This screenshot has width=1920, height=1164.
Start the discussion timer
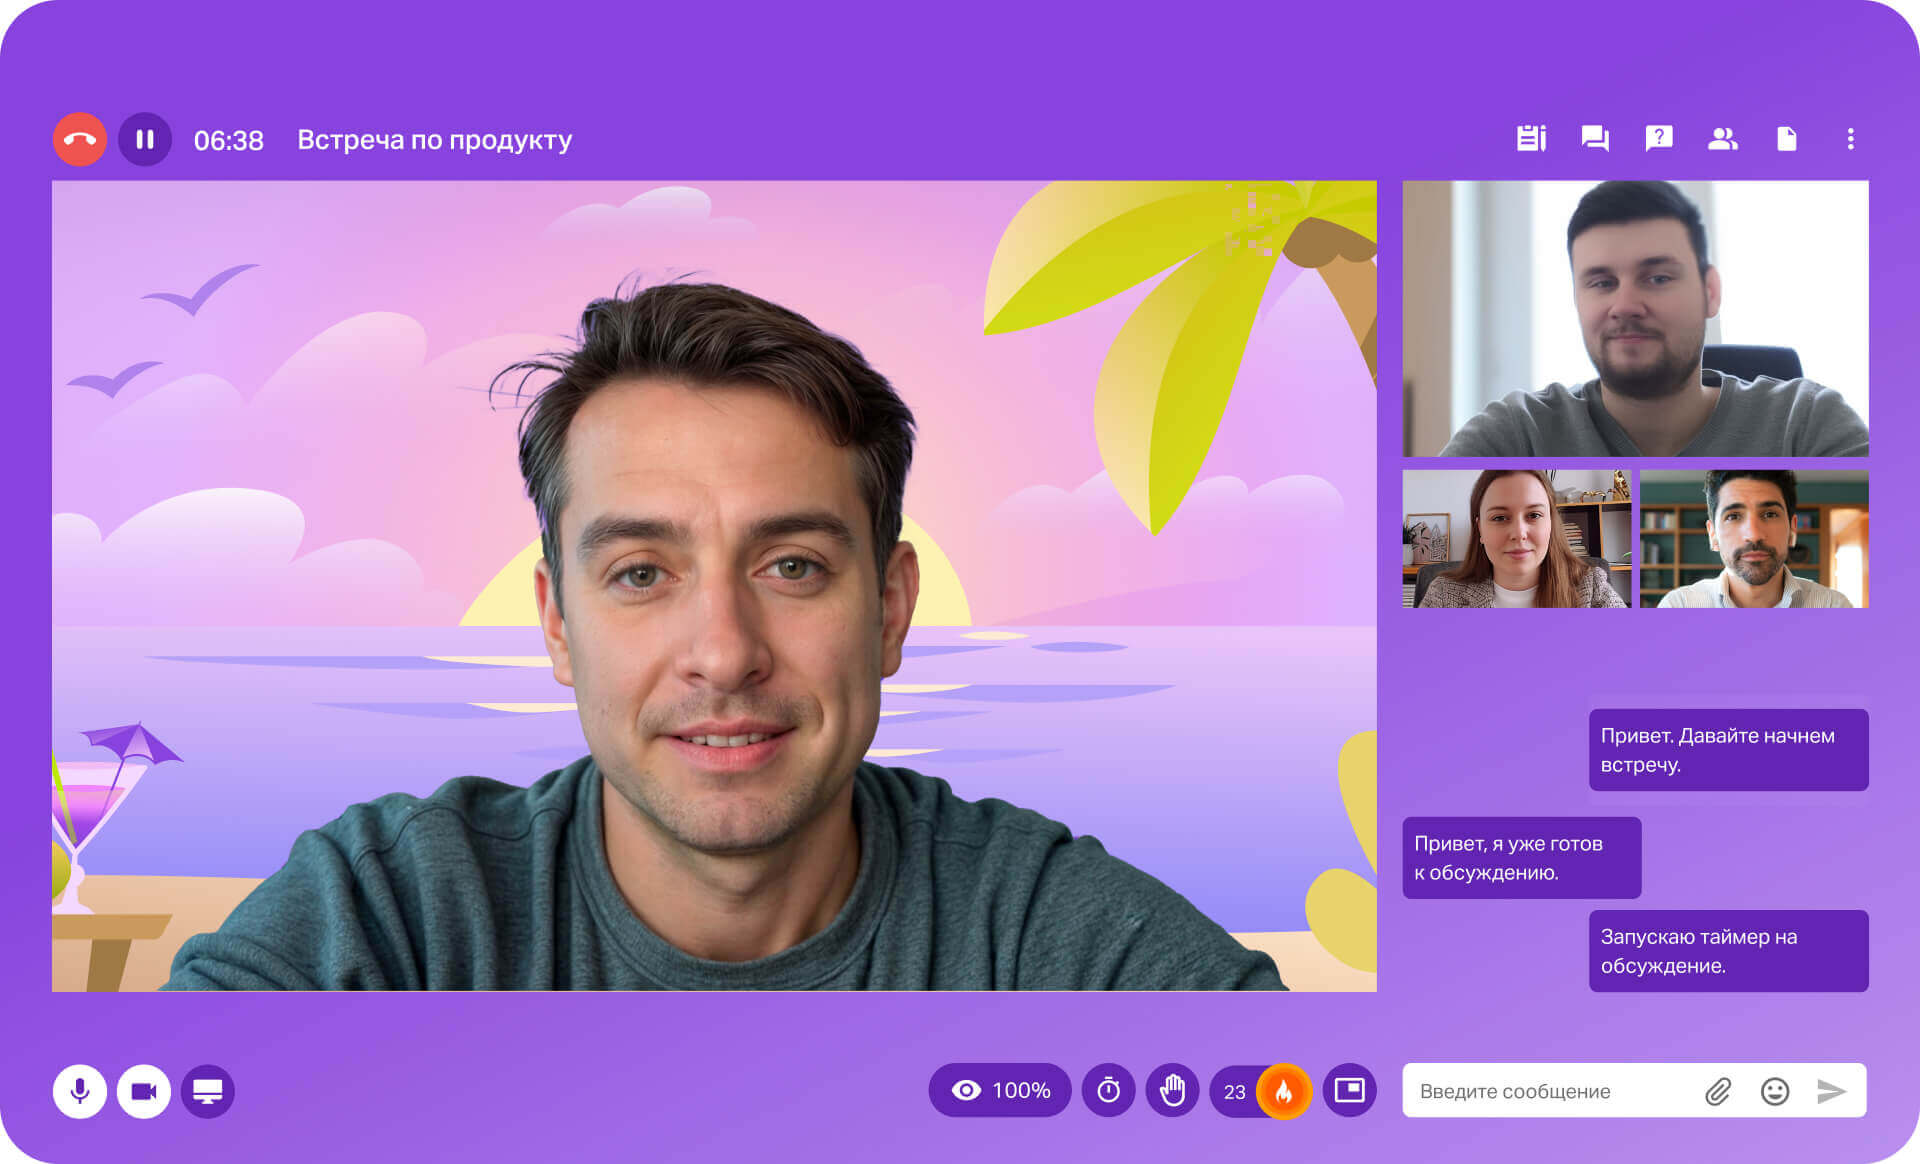click(x=1108, y=1090)
